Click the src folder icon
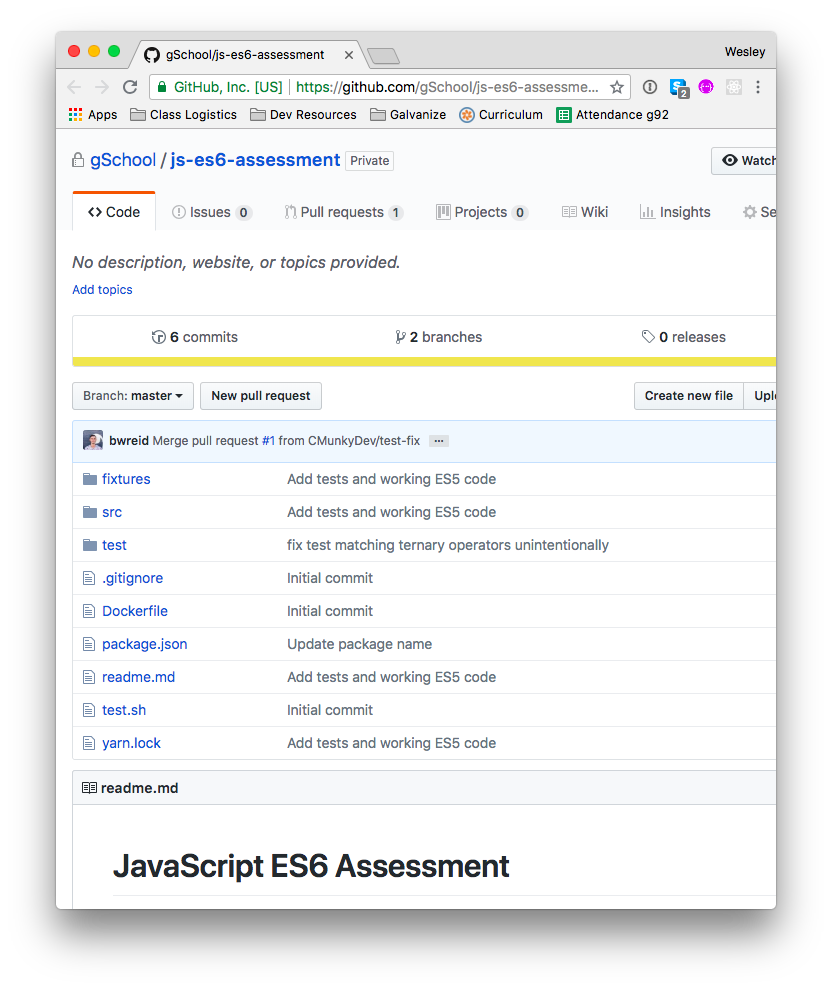 90,512
